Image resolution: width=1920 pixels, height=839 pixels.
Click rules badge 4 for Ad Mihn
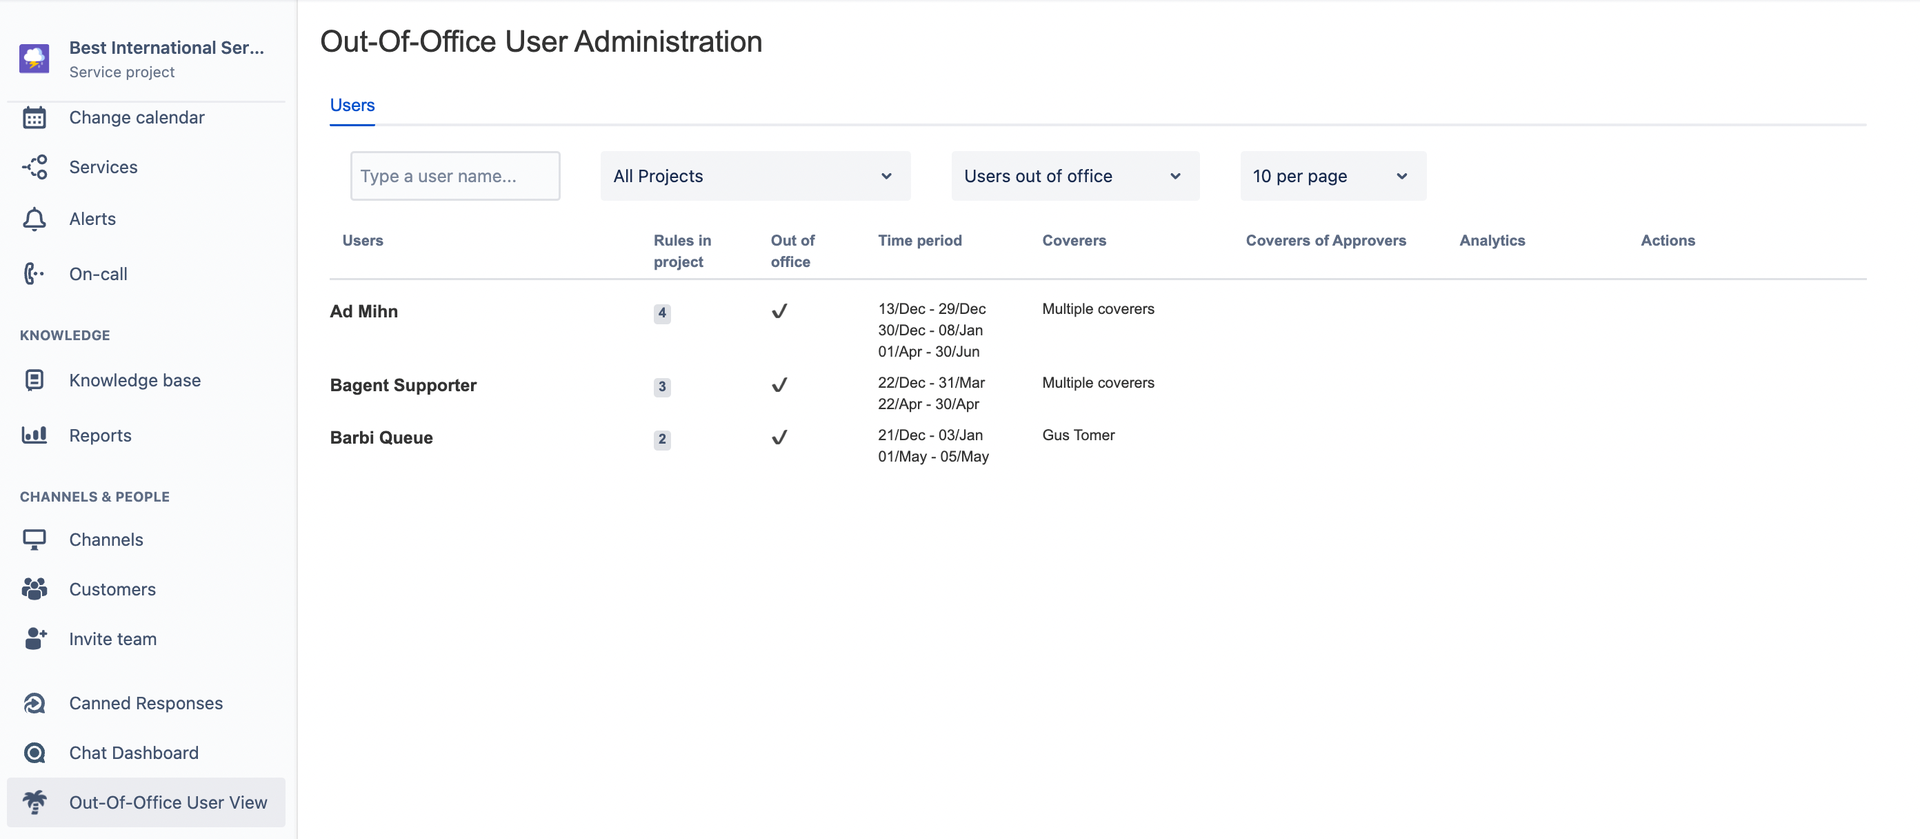pos(662,313)
